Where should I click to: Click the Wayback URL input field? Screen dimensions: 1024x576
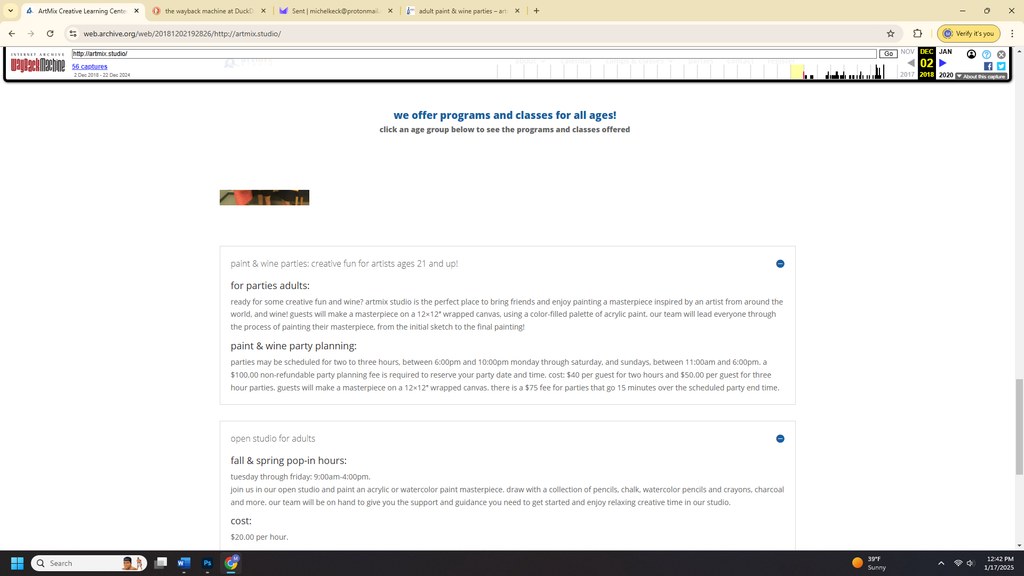click(473, 54)
